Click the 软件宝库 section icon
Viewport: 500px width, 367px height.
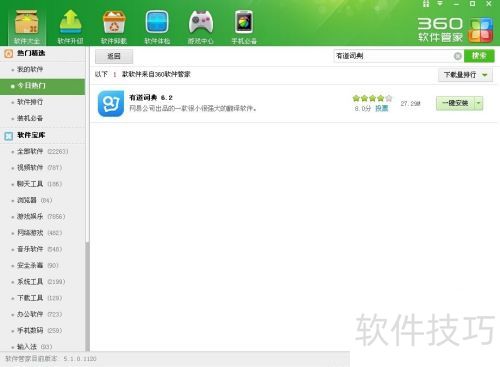click(8, 136)
